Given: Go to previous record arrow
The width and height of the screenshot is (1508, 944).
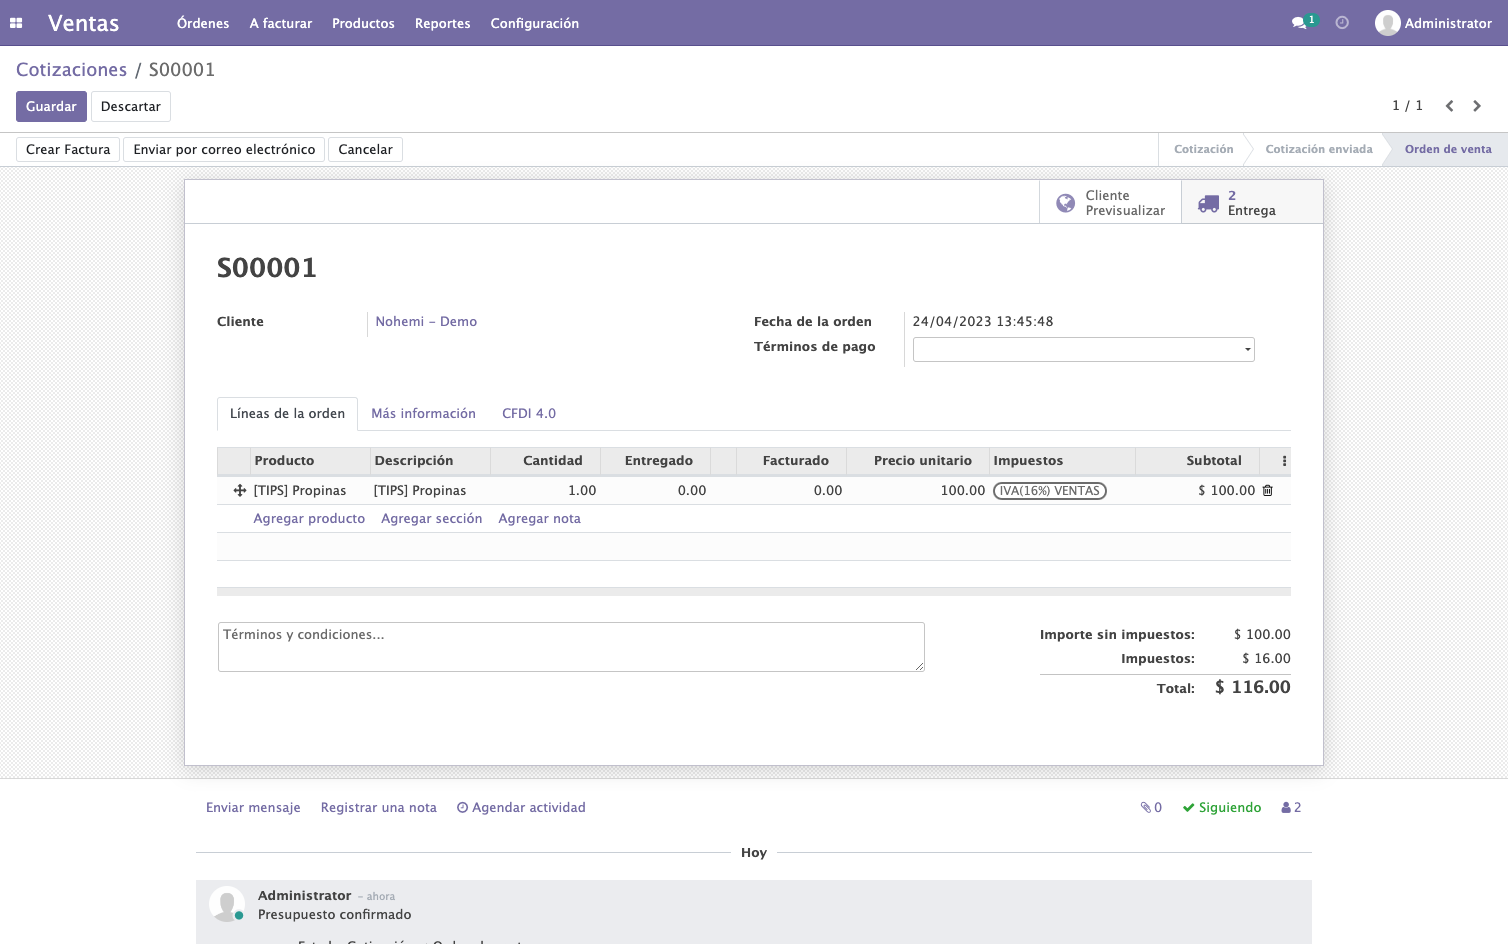Looking at the screenshot, I should pyautogui.click(x=1449, y=106).
